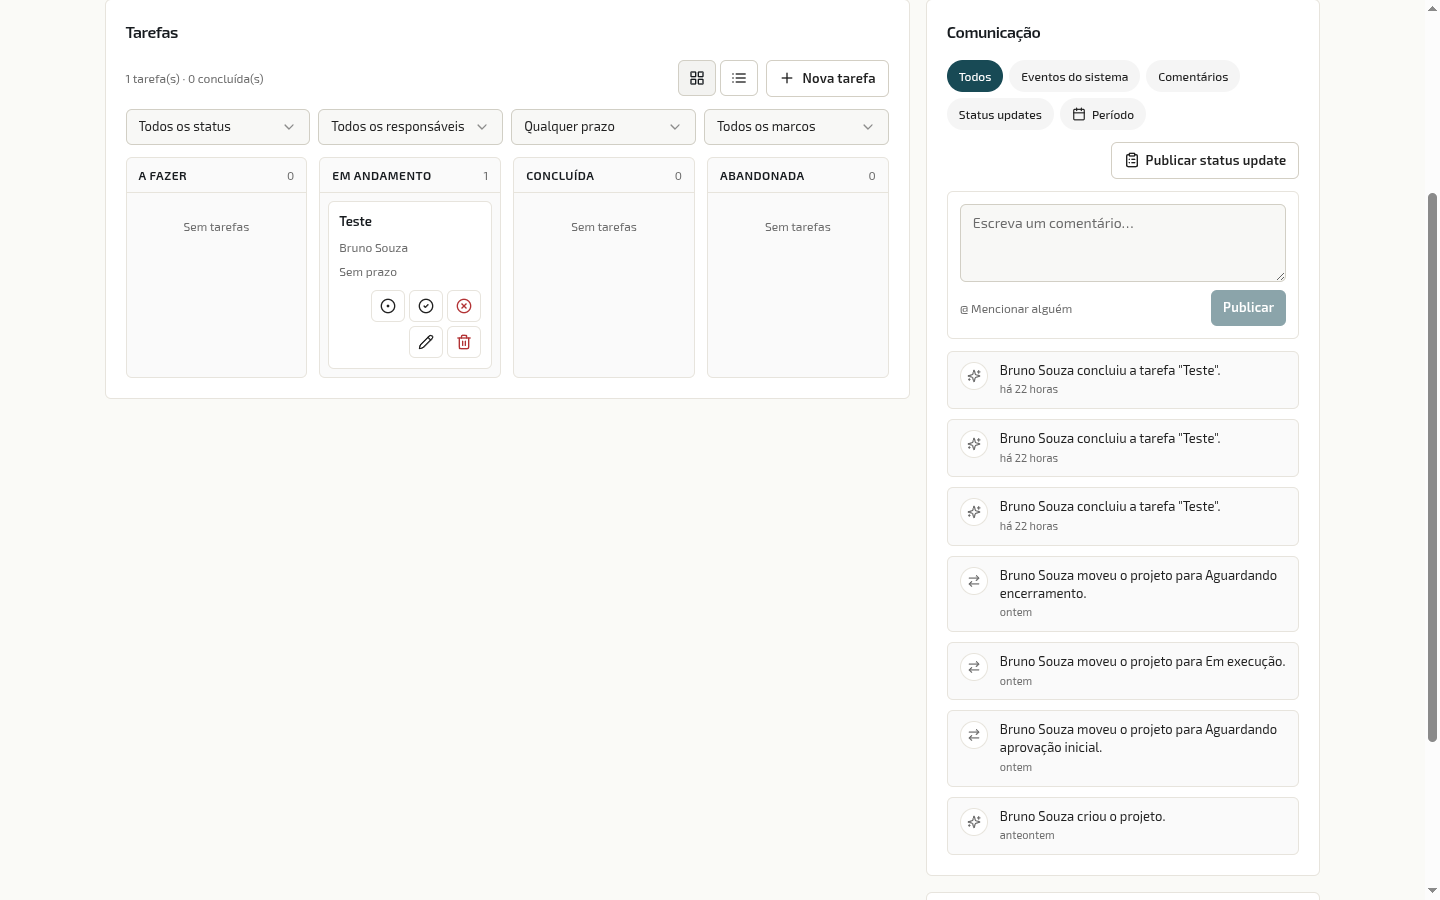Mark task Teste as completed check icon

pyautogui.click(x=426, y=306)
